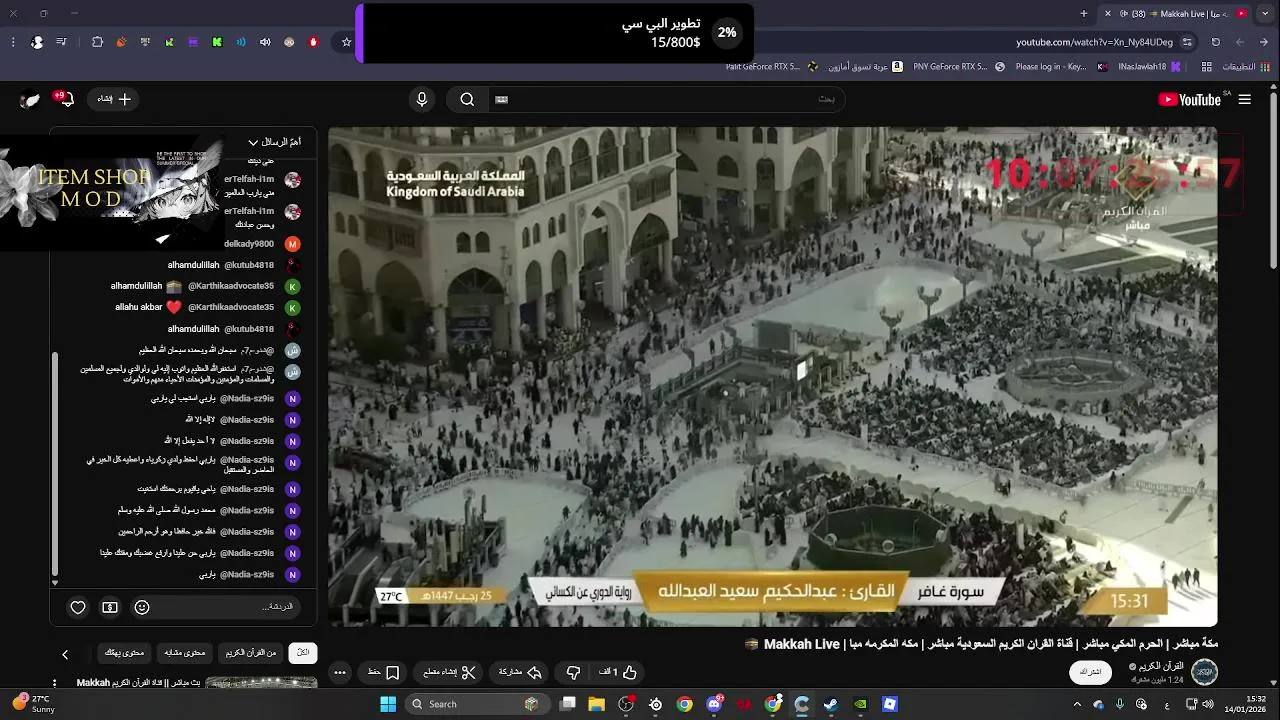Image resolution: width=1280 pixels, height=720 pixels.
Task: Open File Explorer from taskbar
Action: (x=597, y=704)
